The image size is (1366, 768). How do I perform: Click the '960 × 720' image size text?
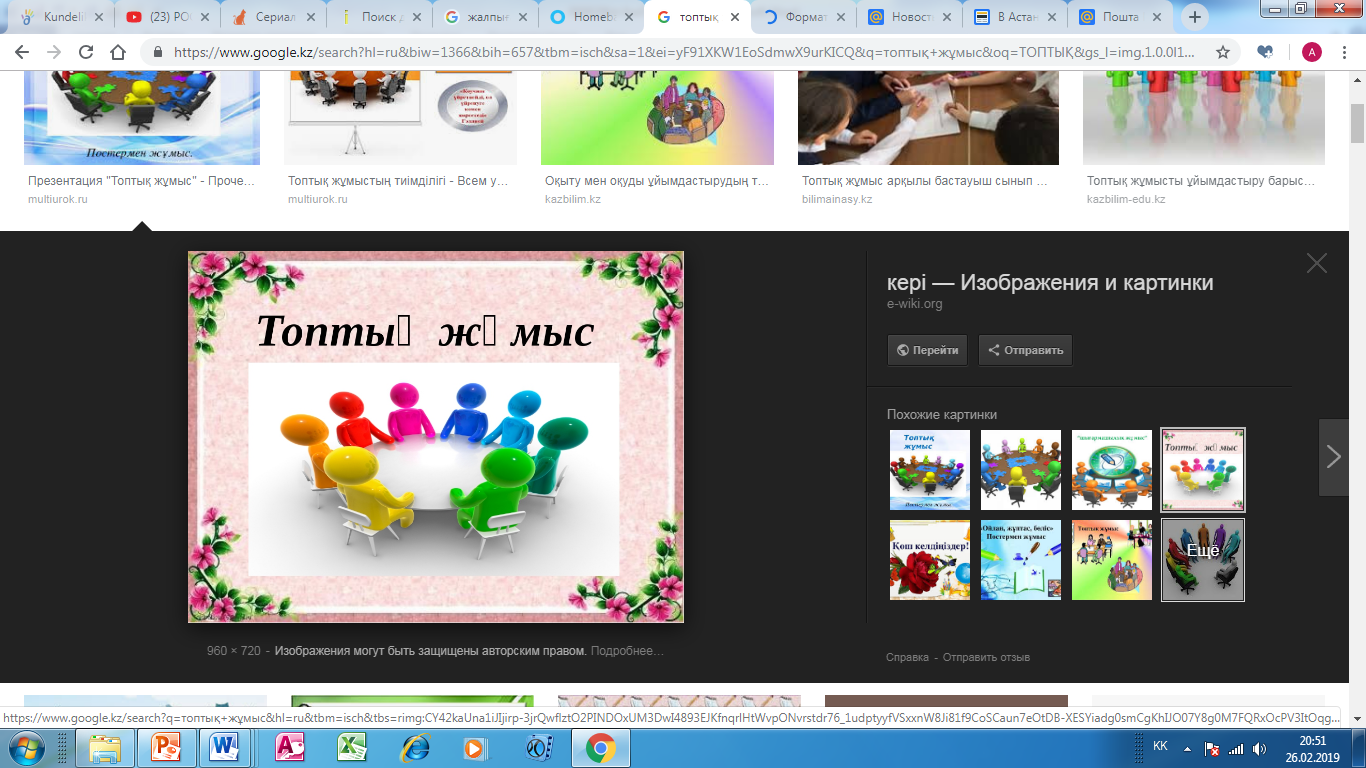pyautogui.click(x=233, y=651)
